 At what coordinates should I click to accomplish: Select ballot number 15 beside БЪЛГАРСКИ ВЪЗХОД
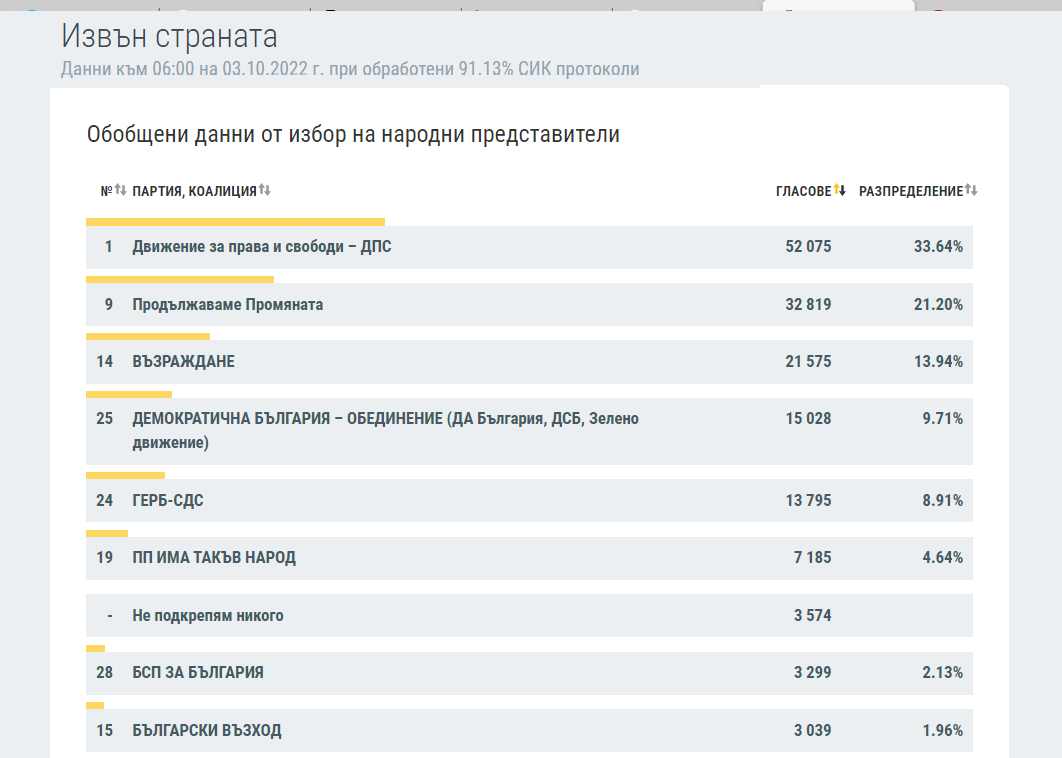[104, 730]
